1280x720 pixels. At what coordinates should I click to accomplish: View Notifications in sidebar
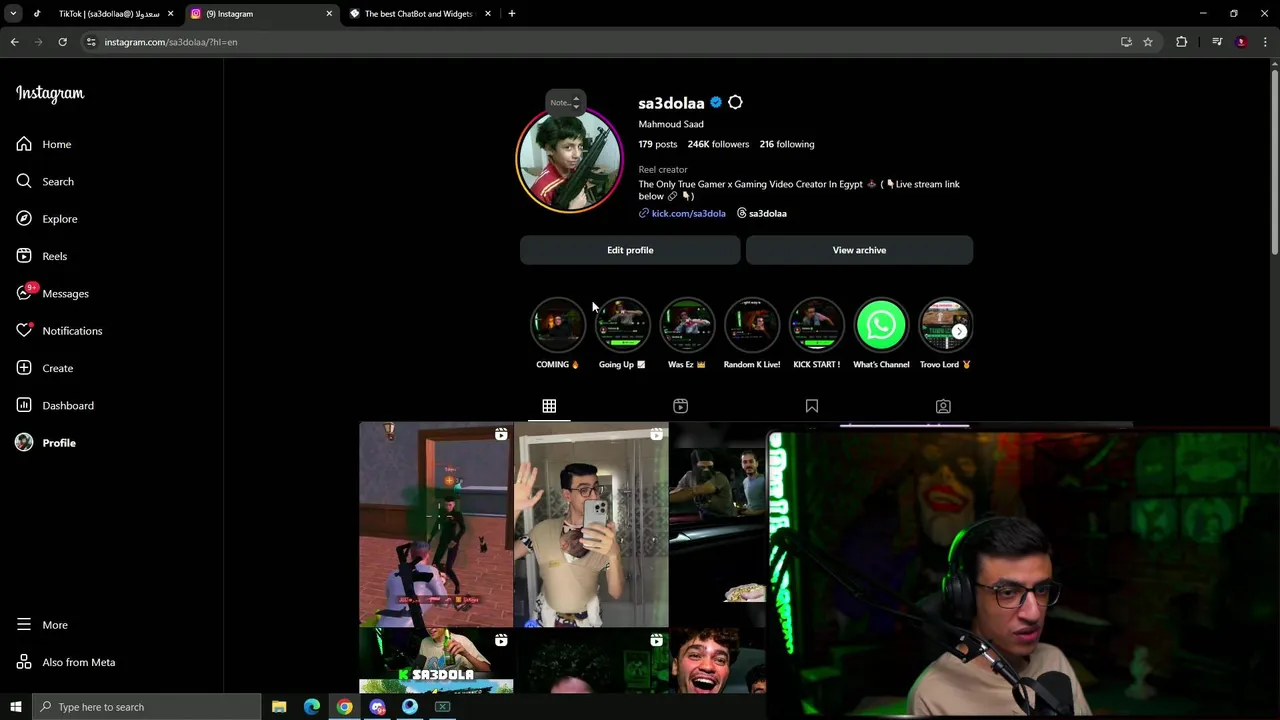(x=59, y=331)
